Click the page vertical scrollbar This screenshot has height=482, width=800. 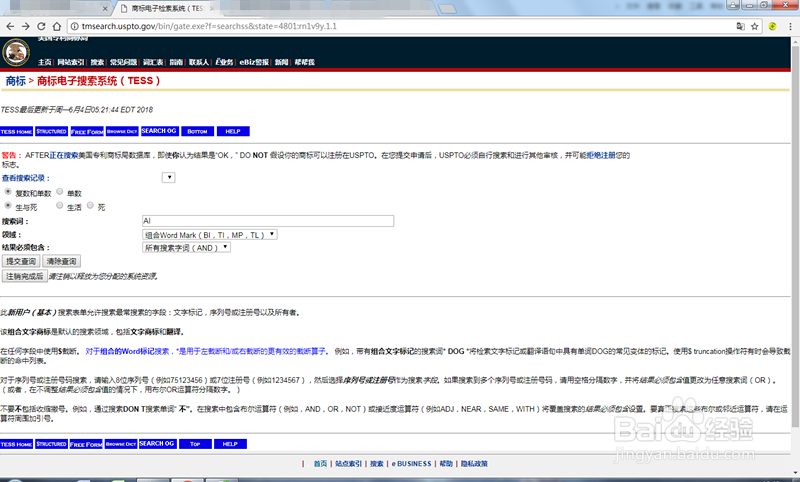click(x=795, y=235)
